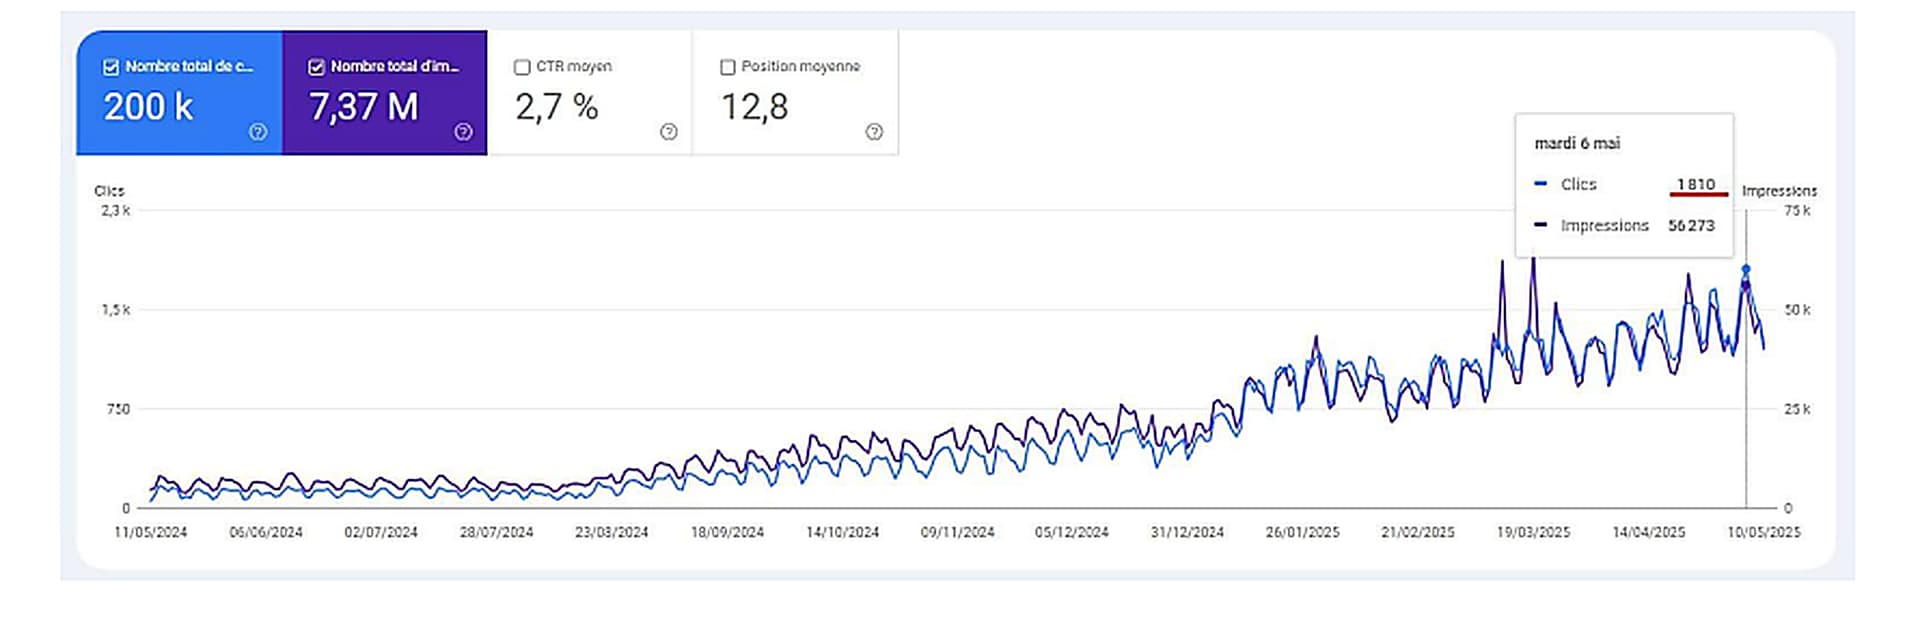Open help icon on total impressions card
Viewport: 1920px width, 641px height.
(463, 132)
